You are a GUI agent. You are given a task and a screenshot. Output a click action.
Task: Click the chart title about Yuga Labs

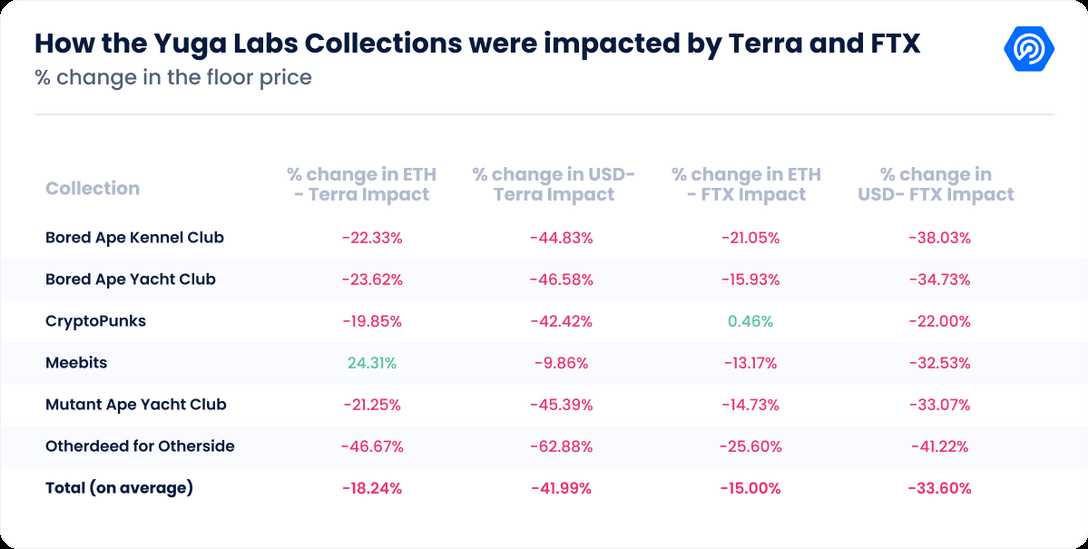coord(477,44)
